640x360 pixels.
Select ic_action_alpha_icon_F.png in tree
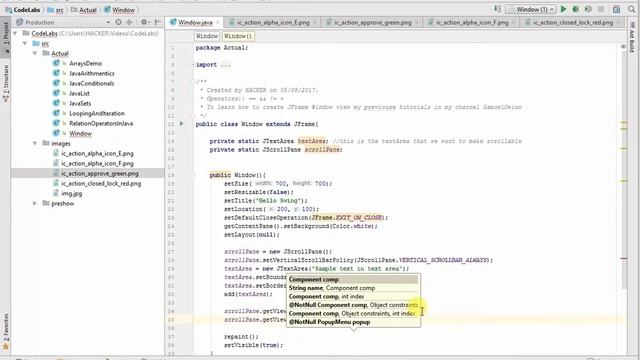97,163
